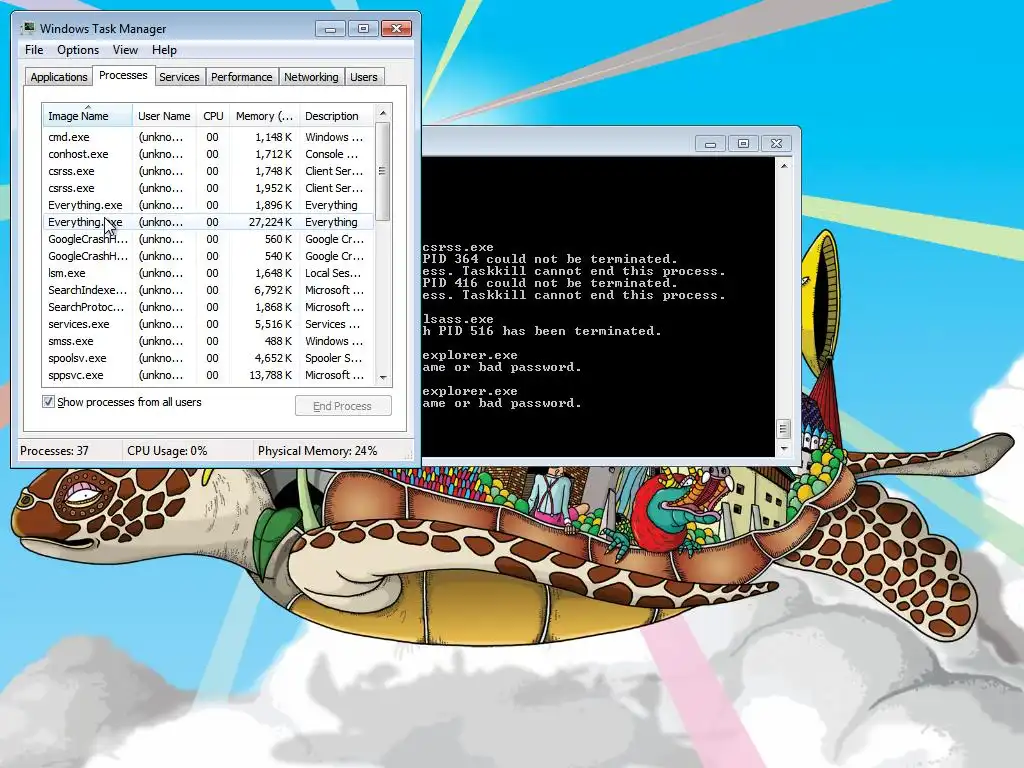Click the Physical Memory: 24% status entry
This screenshot has height=768, width=1024.
pyautogui.click(x=317, y=451)
